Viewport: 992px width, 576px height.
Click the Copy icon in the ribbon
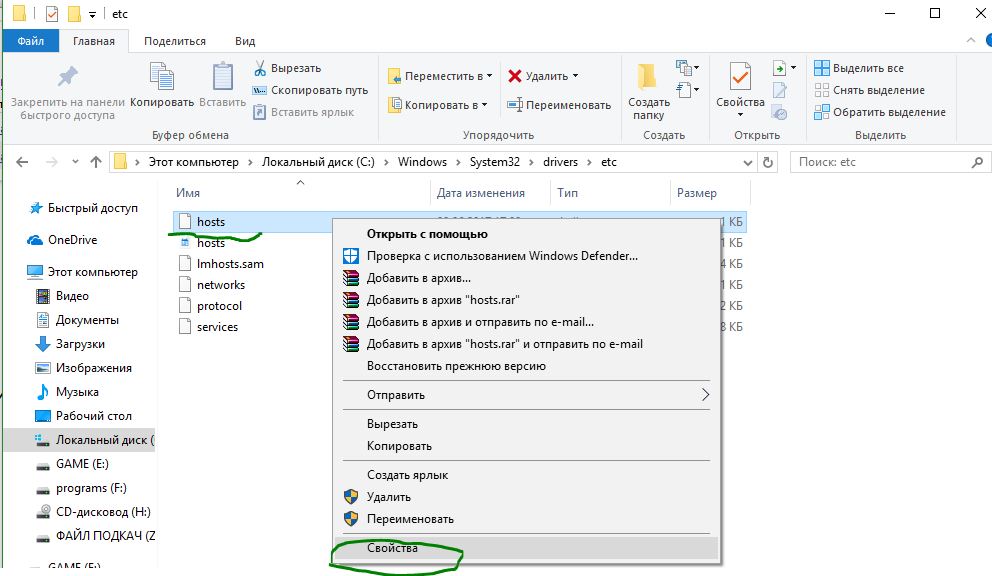[x=161, y=79]
